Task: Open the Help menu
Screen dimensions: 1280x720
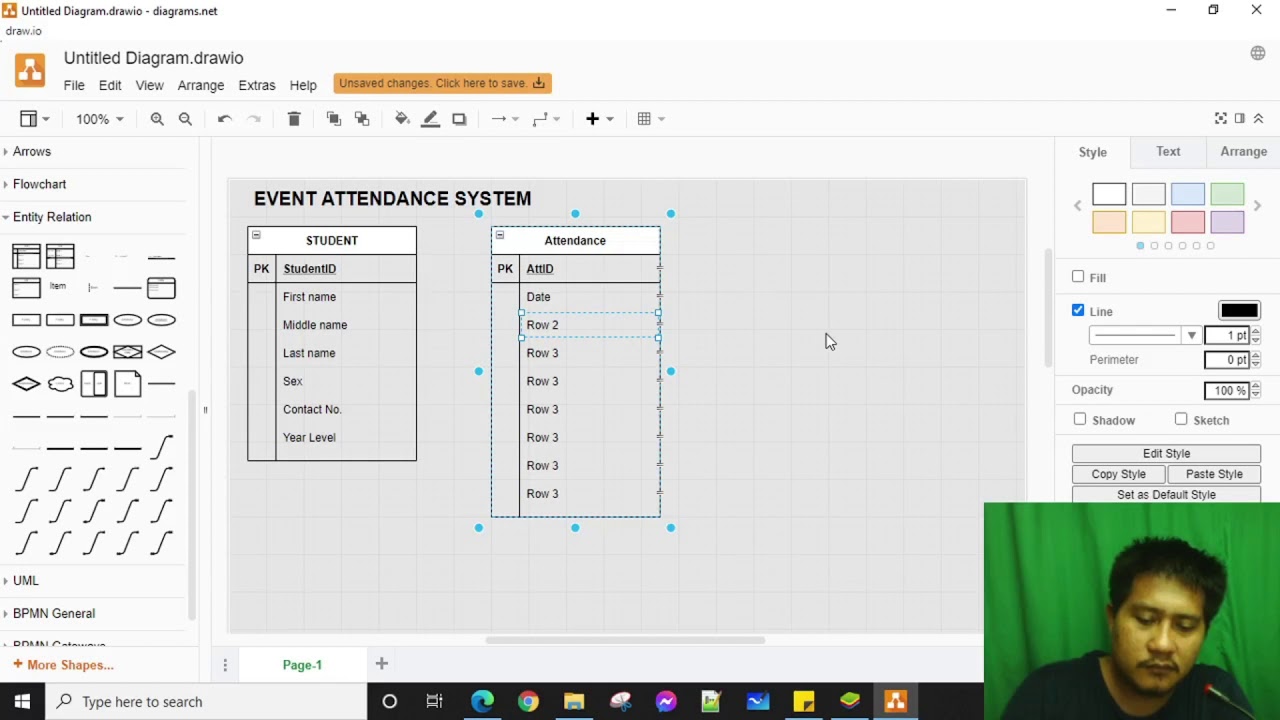Action: point(303,85)
